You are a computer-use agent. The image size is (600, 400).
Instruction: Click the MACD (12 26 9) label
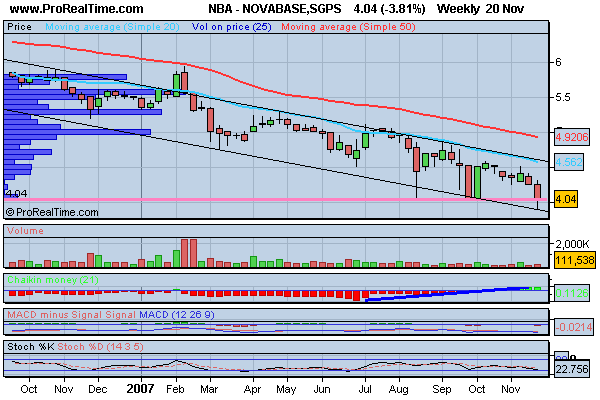tap(177, 315)
